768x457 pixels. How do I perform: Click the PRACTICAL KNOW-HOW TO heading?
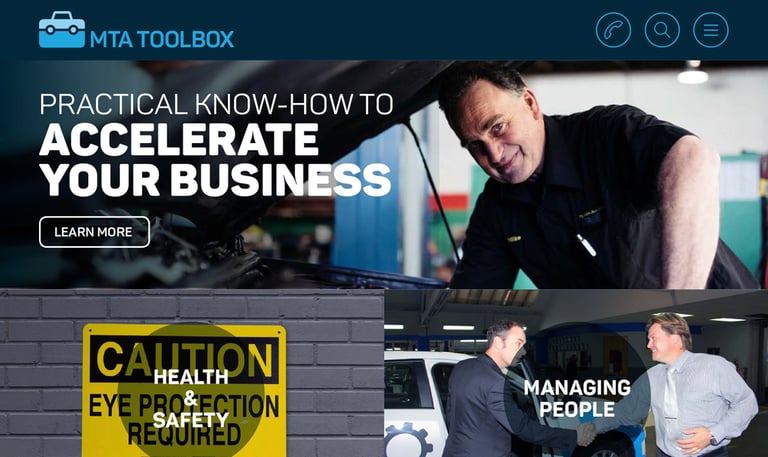[216, 104]
